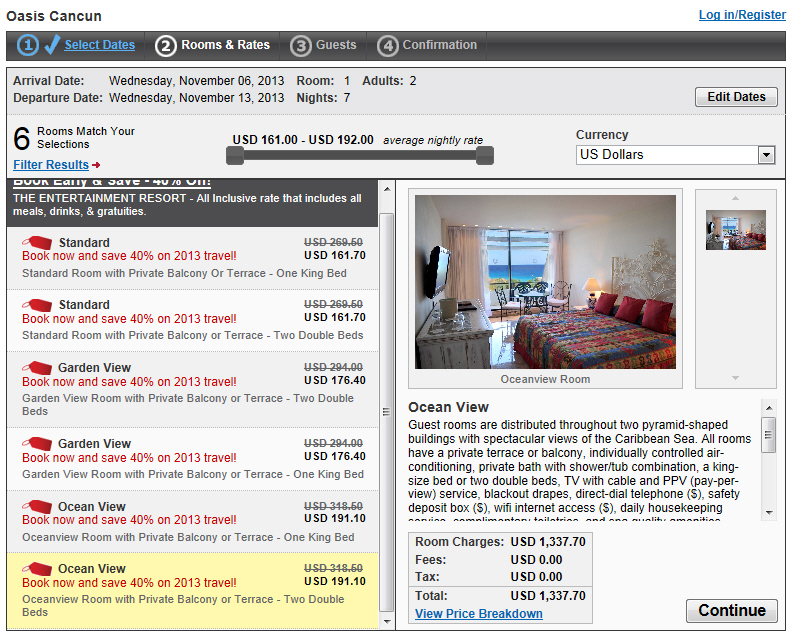Click the USD 161.70 price of Standard King
This screenshot has width=802, height=639.
(x=335, y=255)
